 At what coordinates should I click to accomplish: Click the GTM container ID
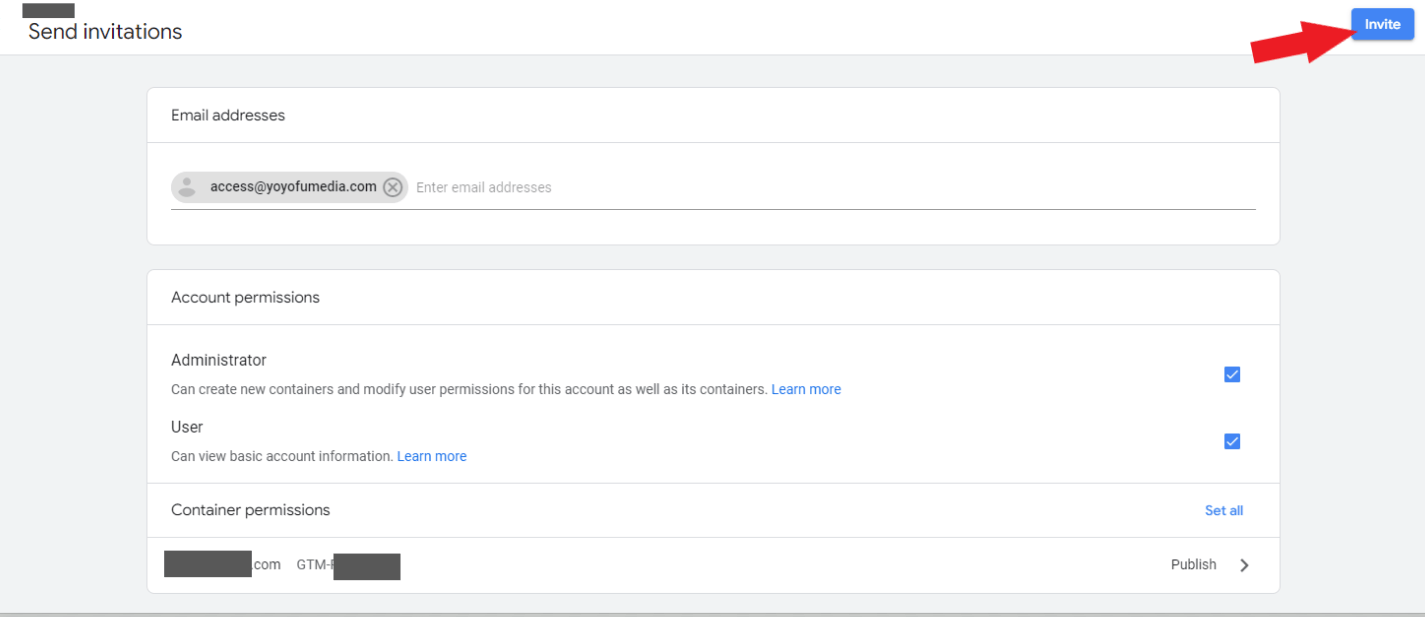click(348, 565)
